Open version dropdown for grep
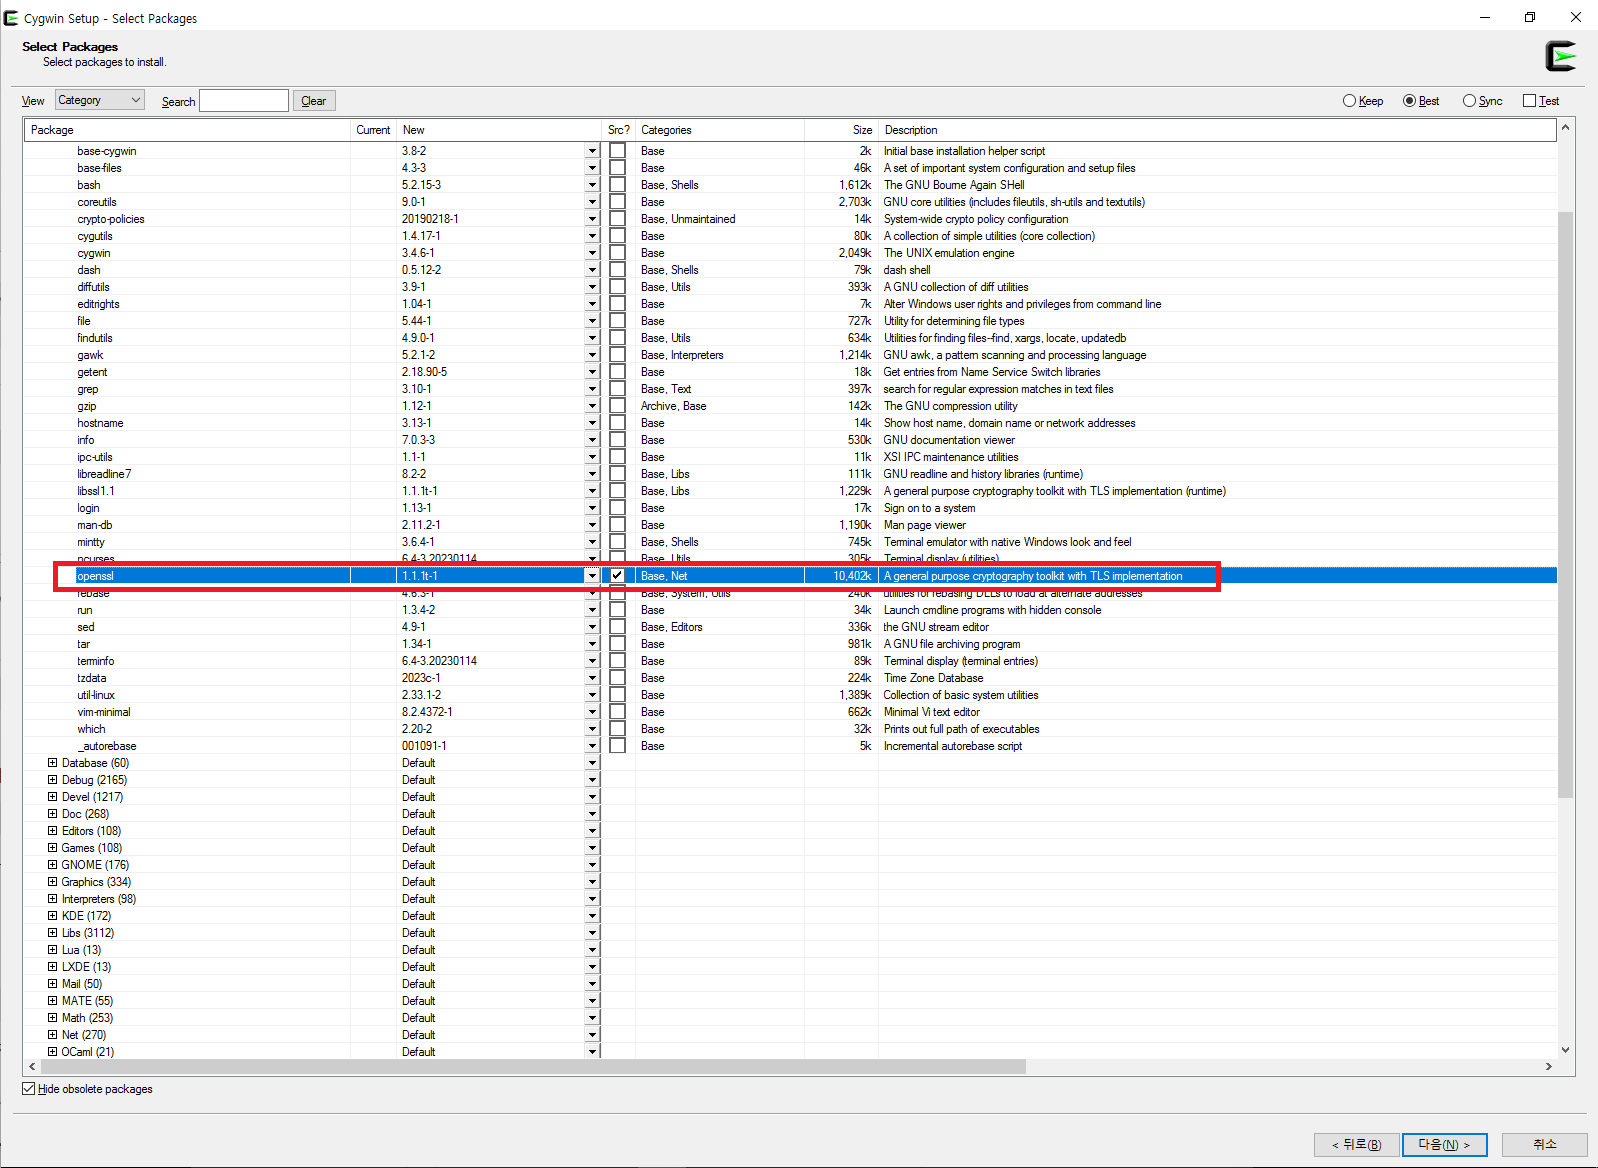 (592, 389)
